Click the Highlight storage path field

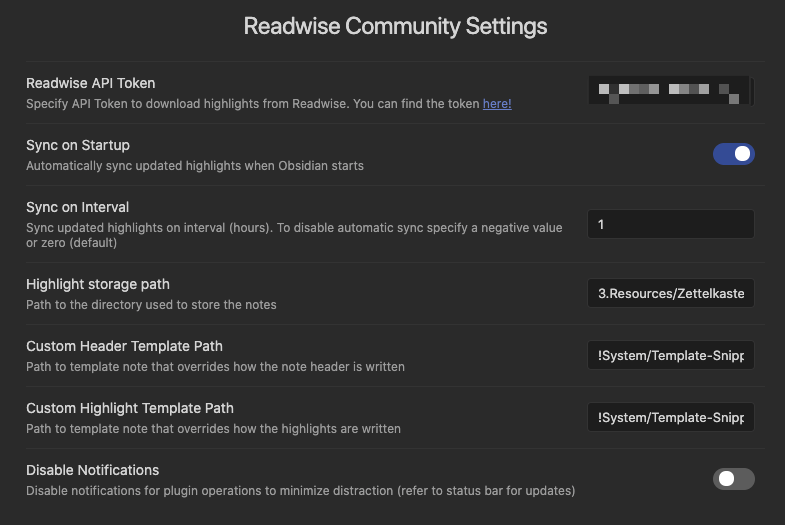tap(671, 293)
